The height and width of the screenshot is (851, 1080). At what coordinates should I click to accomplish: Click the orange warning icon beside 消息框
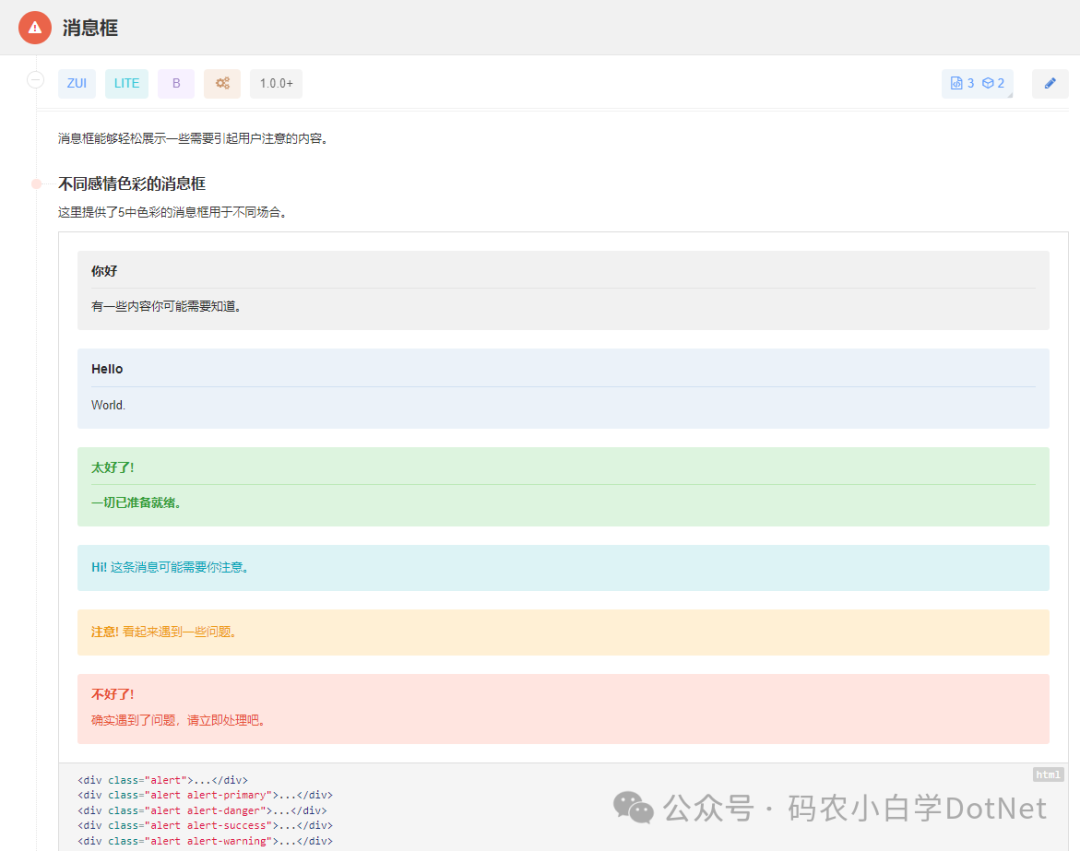[x=35, y=27]
